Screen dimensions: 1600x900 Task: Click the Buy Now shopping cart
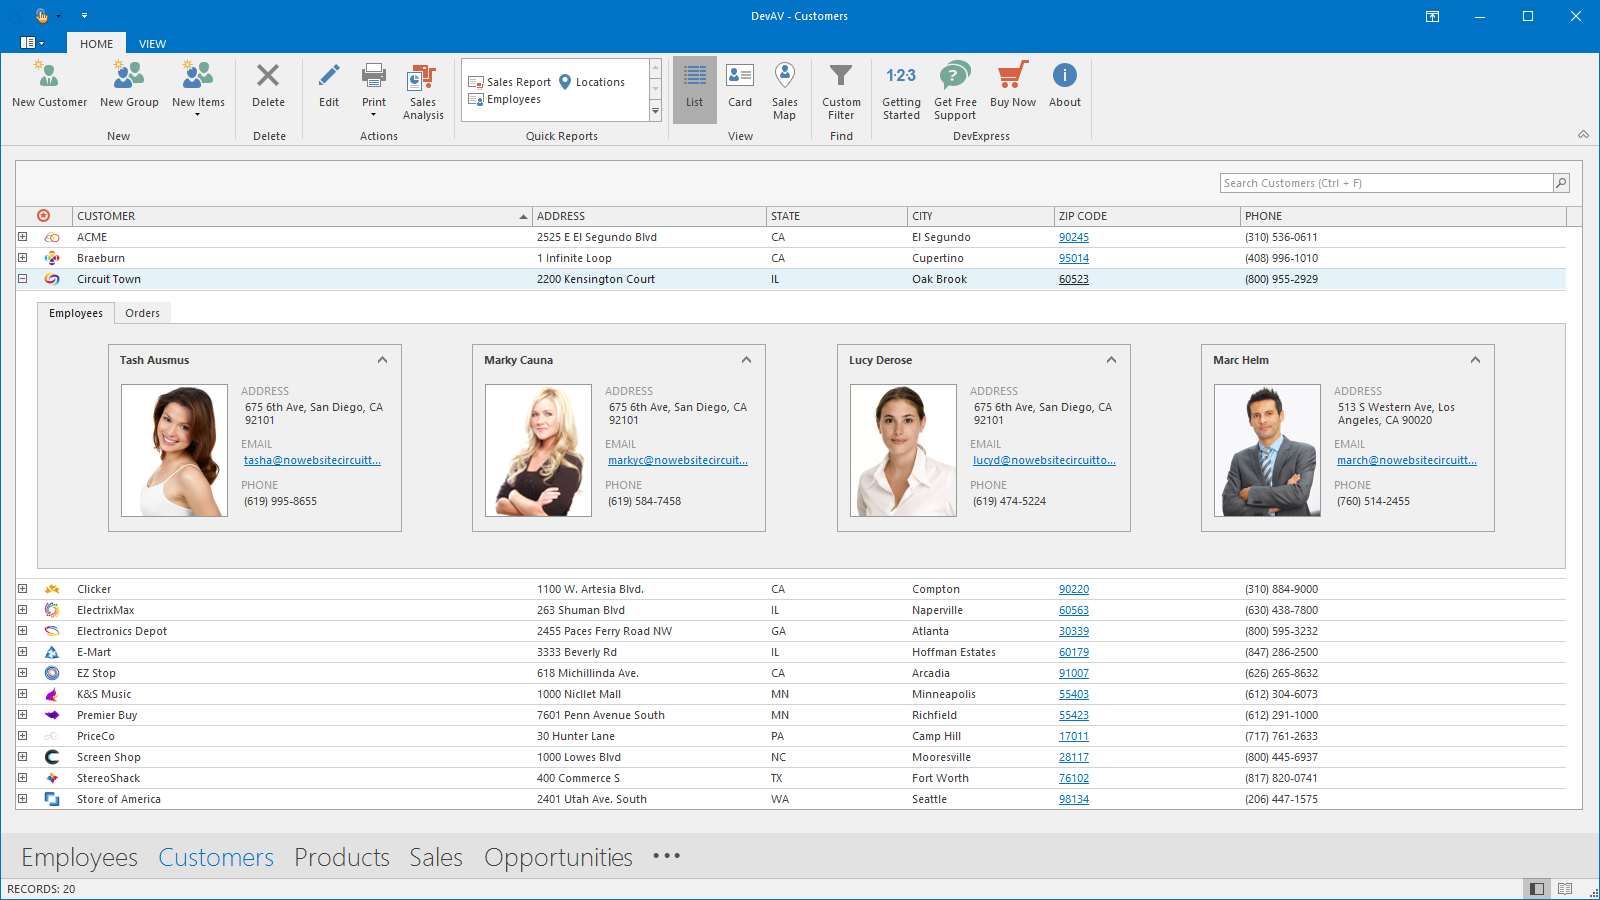click(1012, 77)
